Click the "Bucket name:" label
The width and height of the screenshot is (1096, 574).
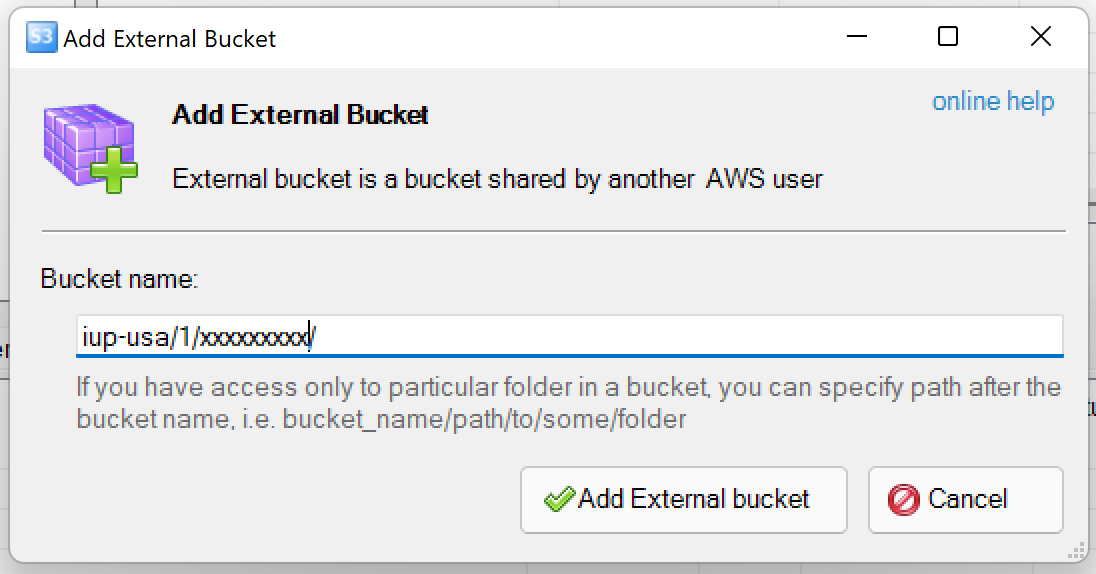coord(119,279)
